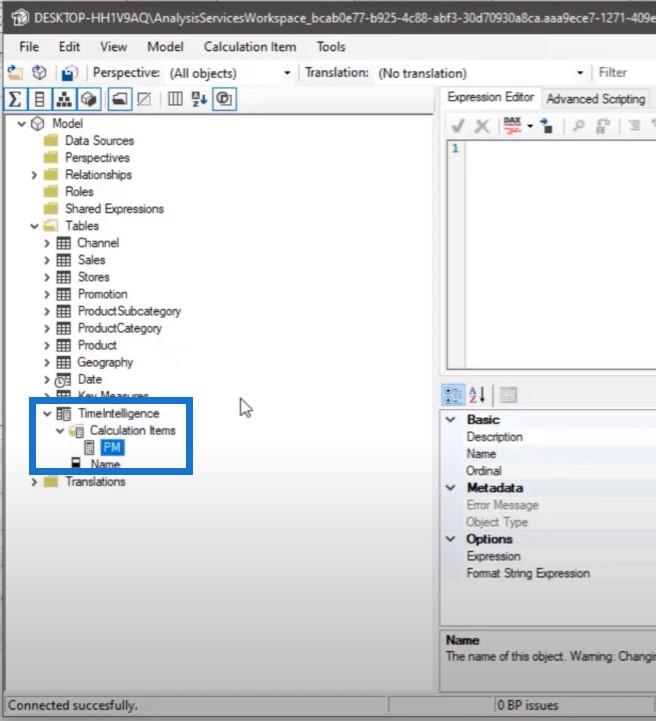Collapse the Options property category

451,539
